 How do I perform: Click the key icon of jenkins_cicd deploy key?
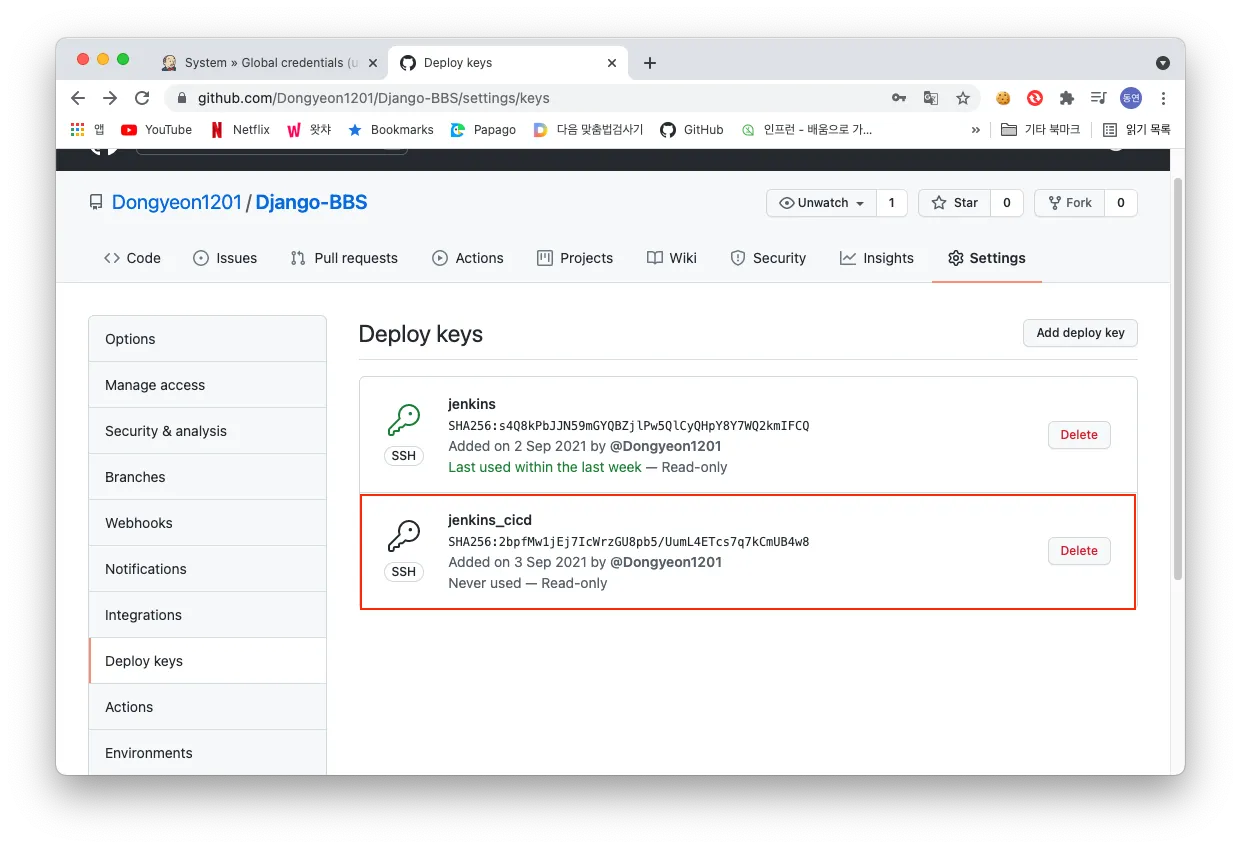click(x=404, y=536)
